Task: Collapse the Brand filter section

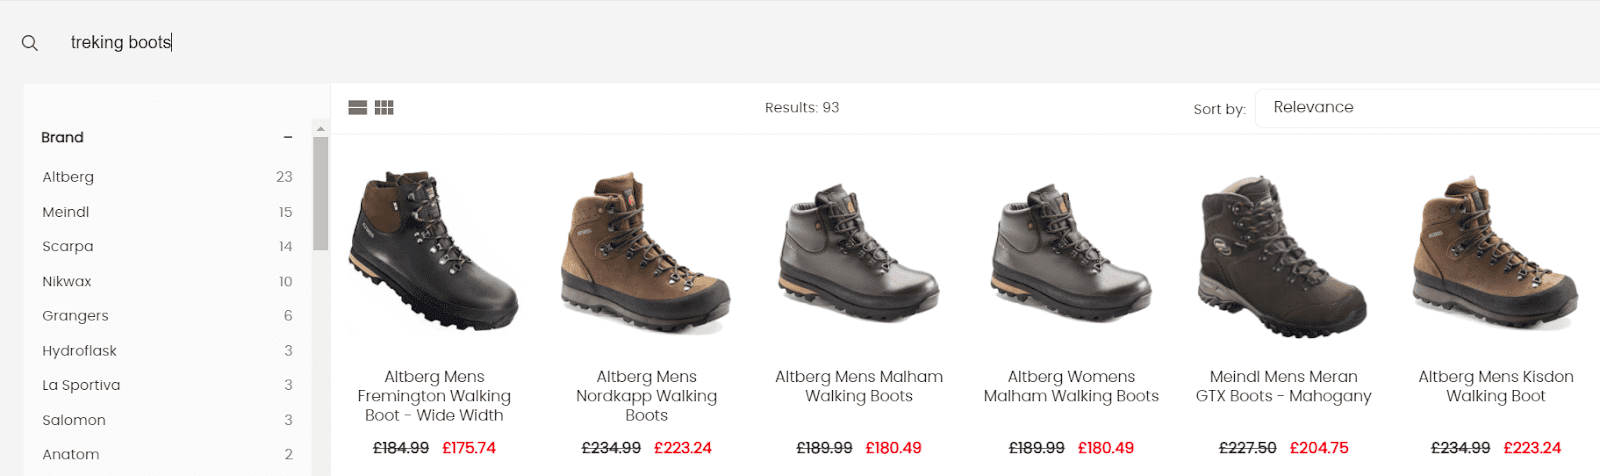Action: point(288,138)
